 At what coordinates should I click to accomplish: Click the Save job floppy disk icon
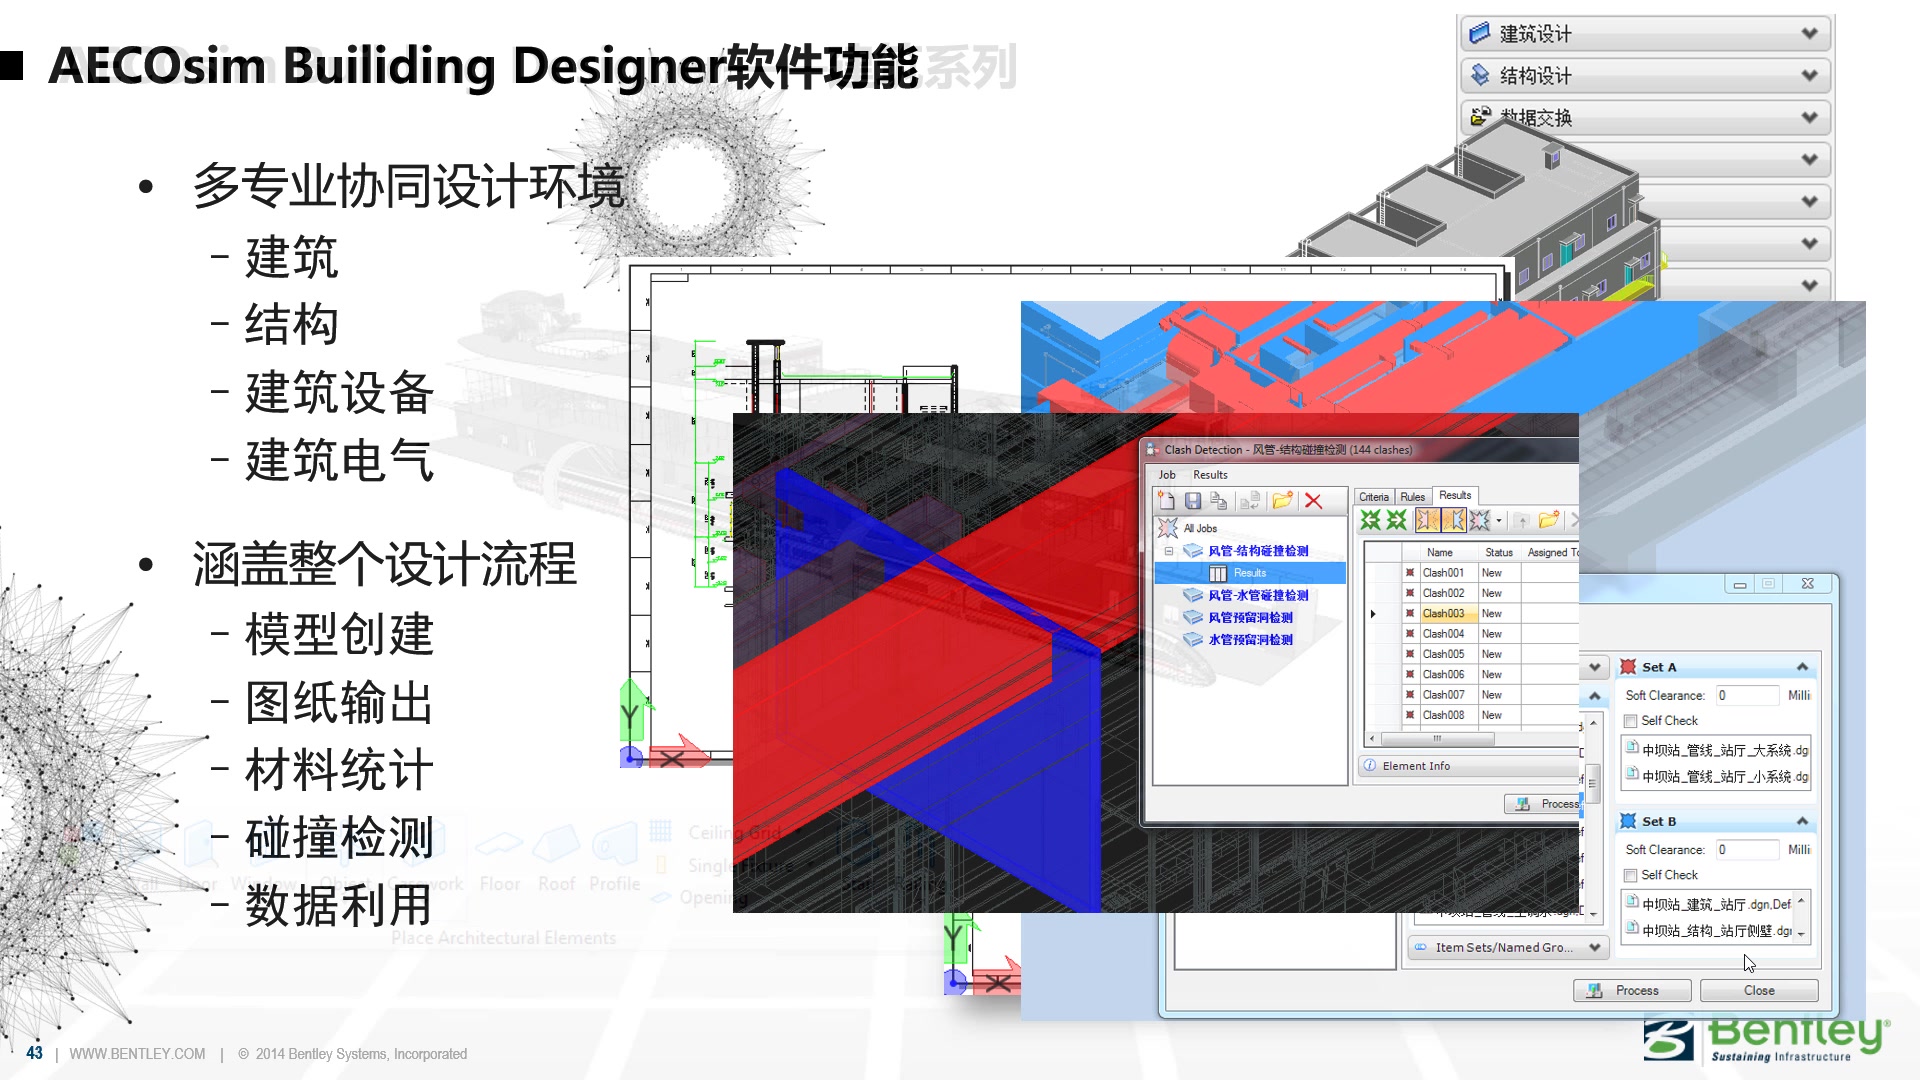(1193, 501)
